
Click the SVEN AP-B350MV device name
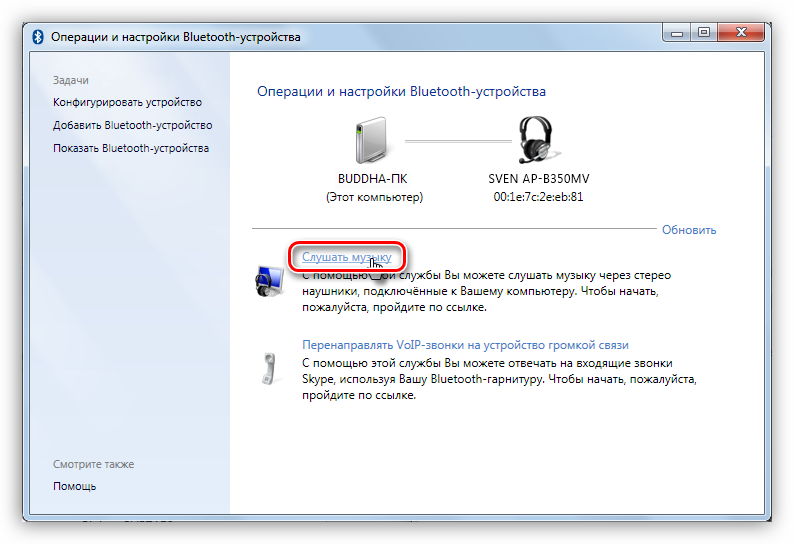538,178
